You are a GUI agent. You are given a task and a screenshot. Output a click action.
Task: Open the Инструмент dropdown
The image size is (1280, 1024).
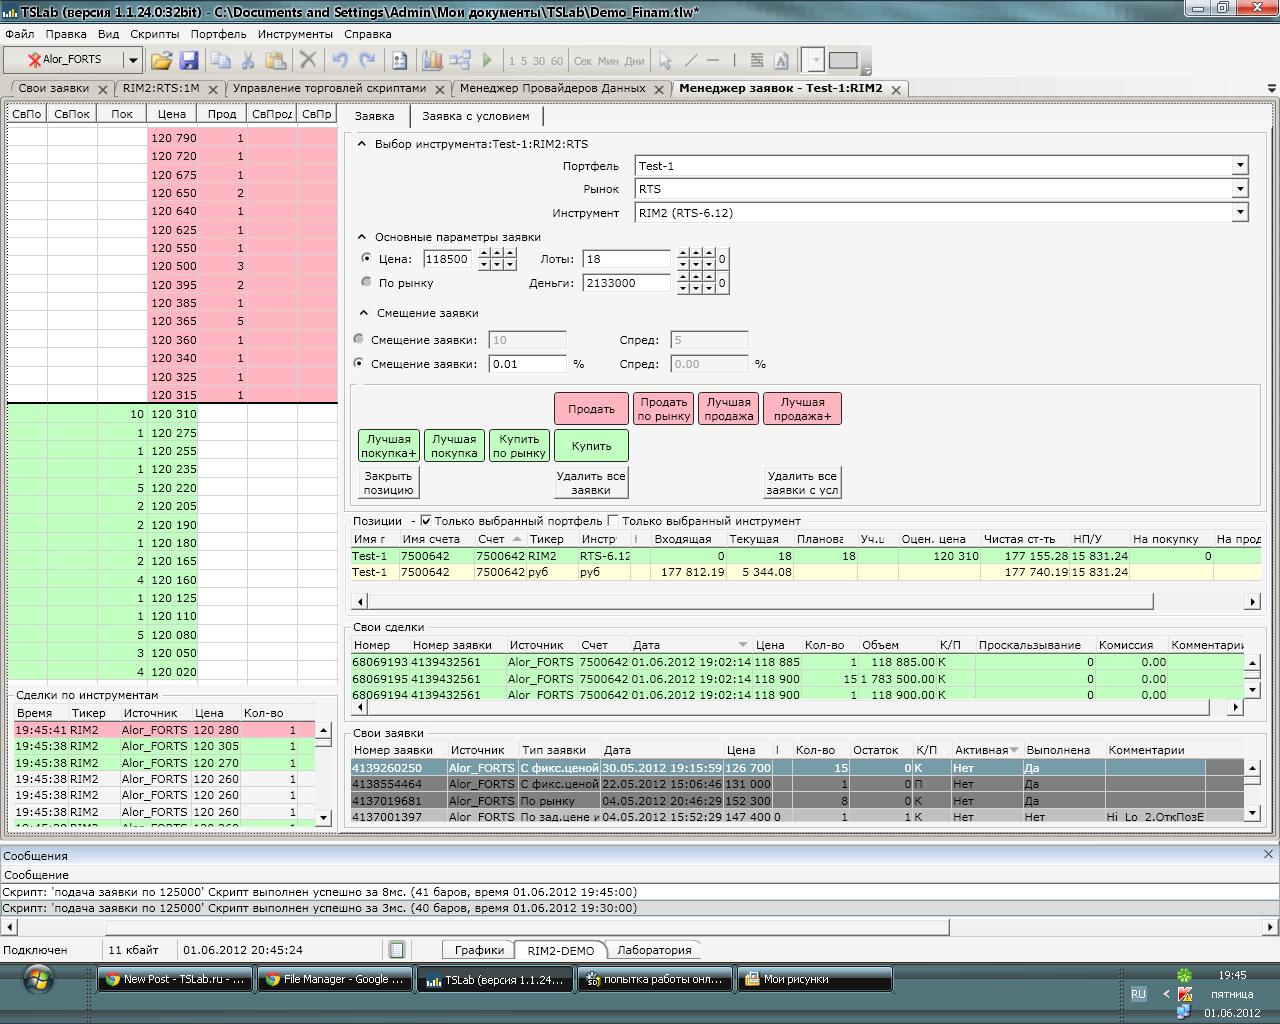click(1240, 213)
